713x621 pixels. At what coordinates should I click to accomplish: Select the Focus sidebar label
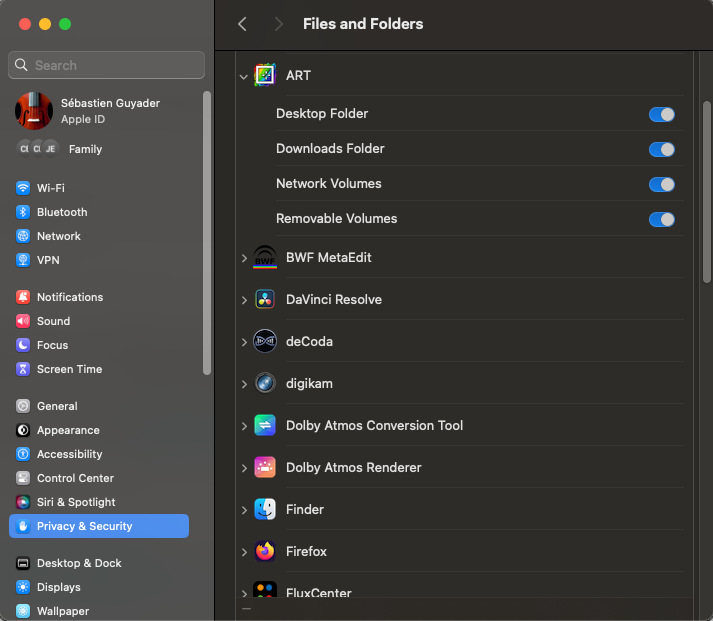click(x=52, y=345)
